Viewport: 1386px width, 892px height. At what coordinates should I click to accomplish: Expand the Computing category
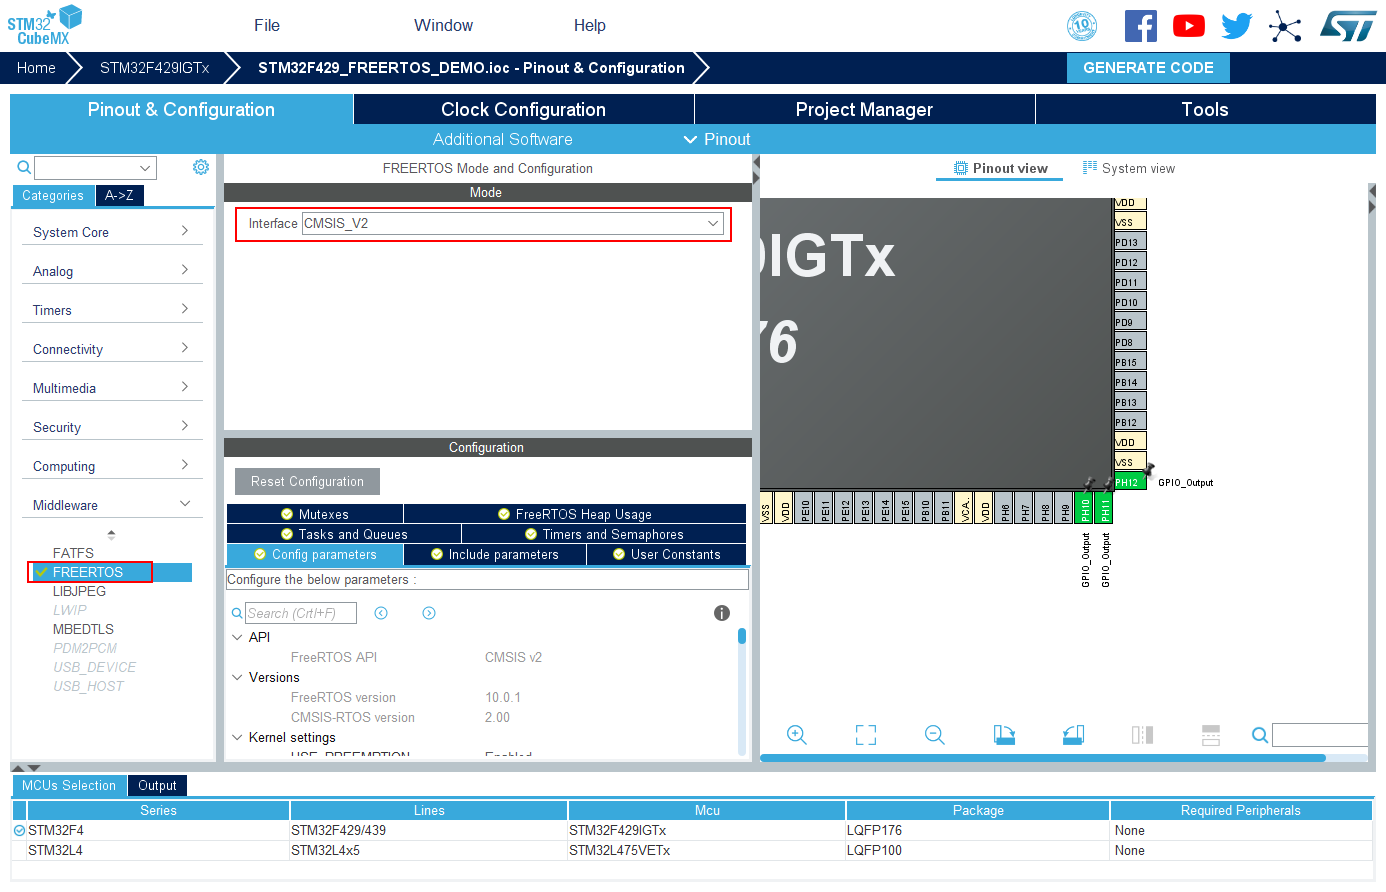(x=112, y=466)
